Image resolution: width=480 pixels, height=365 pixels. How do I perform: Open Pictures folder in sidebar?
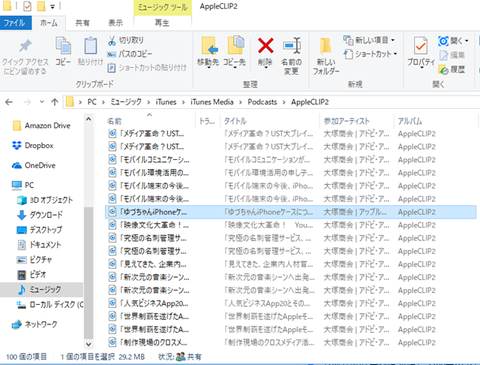coord(35,260)
